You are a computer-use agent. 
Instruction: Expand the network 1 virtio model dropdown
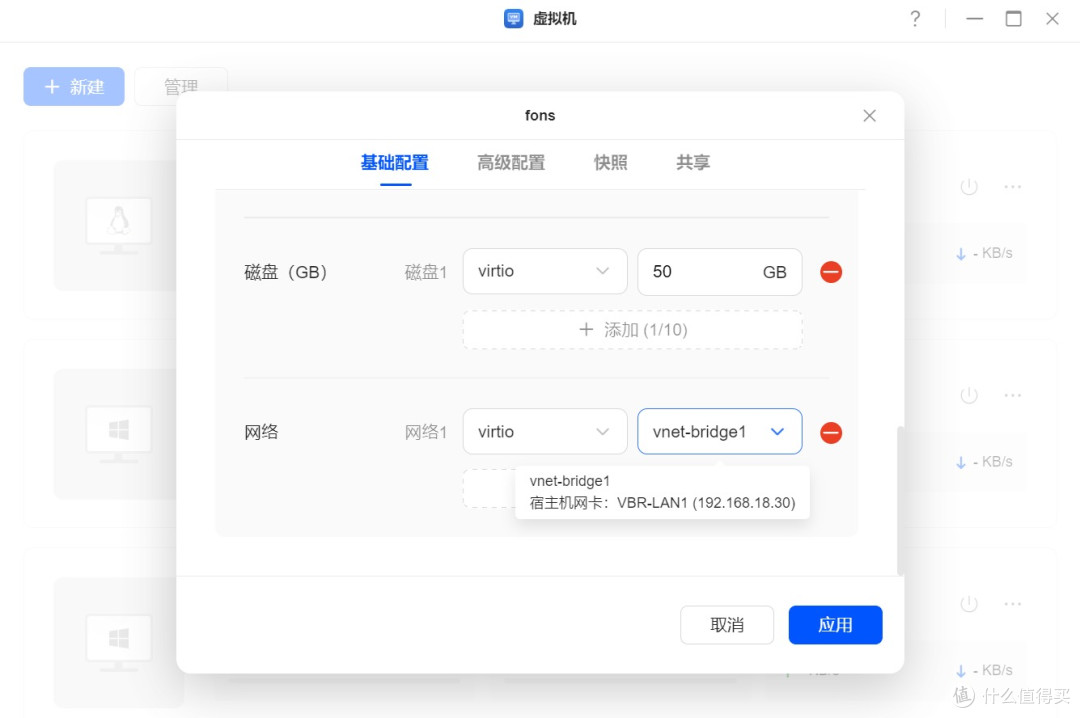pyautogui.click(x=544, y=432)
